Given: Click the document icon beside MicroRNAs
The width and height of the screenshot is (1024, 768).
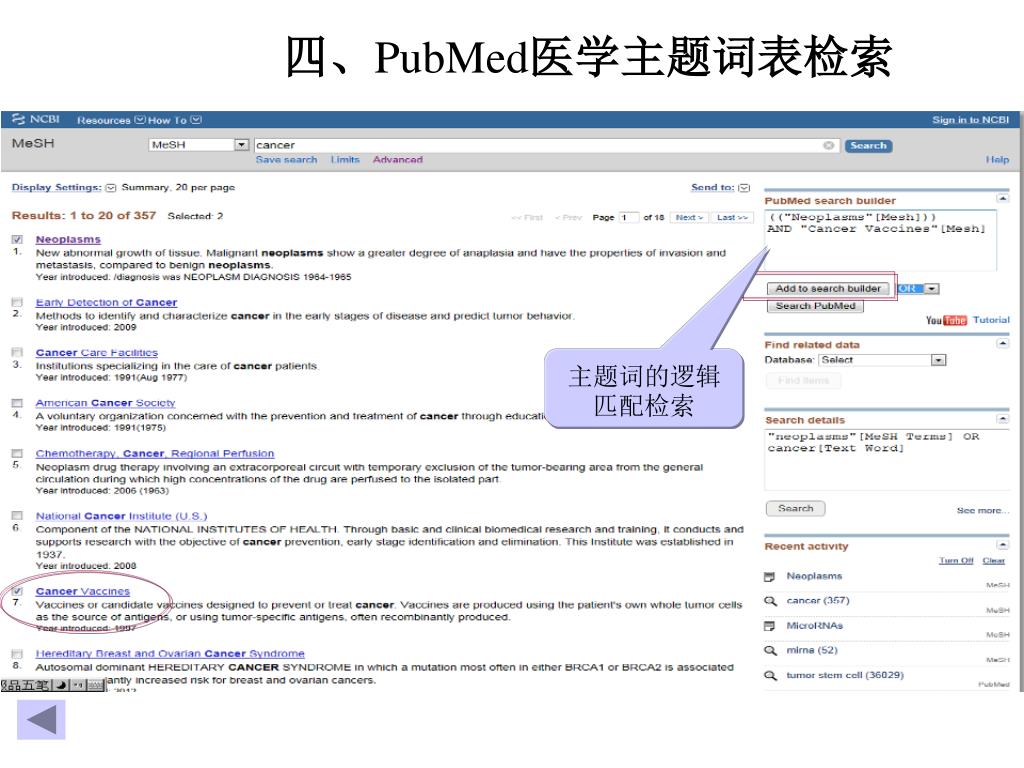Looking at the screenshot, I should click(770, 626).
